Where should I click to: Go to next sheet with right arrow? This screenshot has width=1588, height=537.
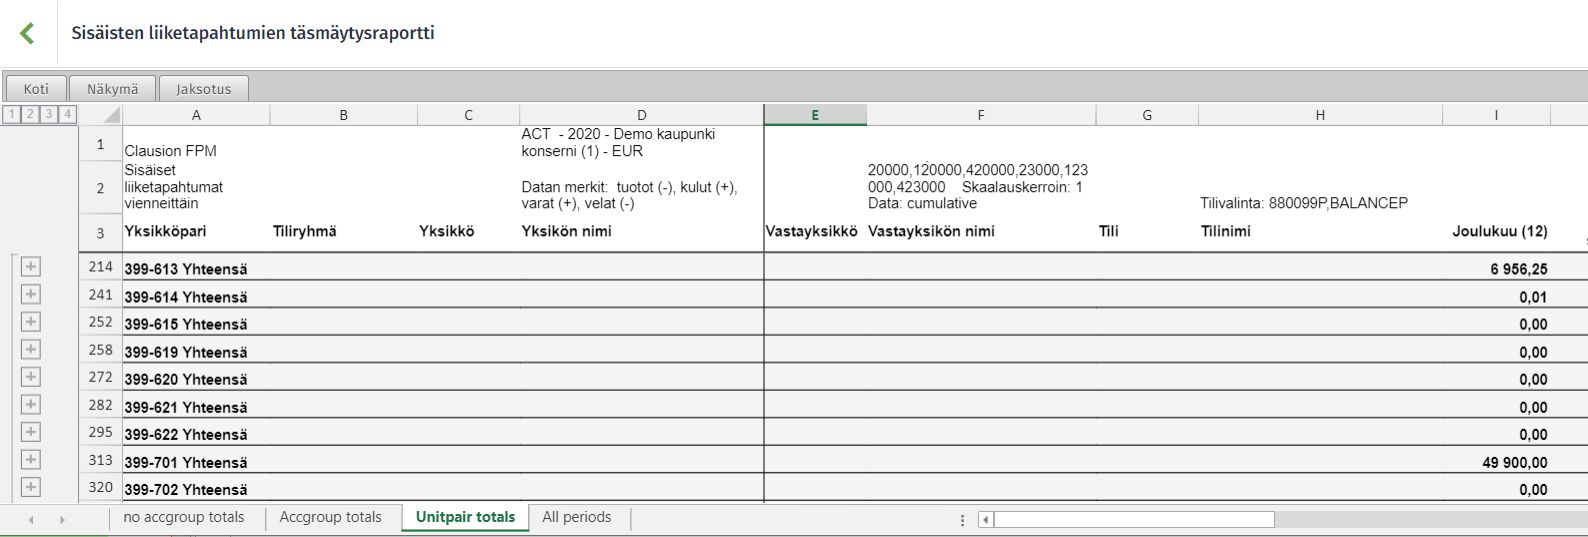click(62, 520)
